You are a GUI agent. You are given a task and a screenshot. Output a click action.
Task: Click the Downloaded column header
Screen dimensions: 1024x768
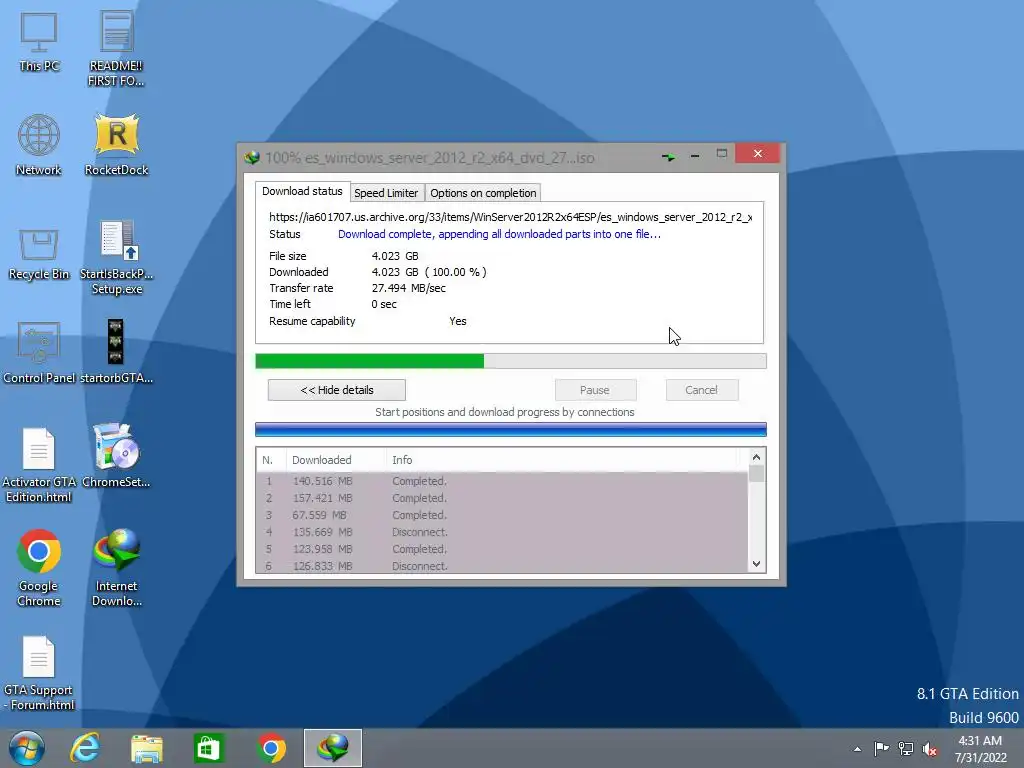(336, 460)
